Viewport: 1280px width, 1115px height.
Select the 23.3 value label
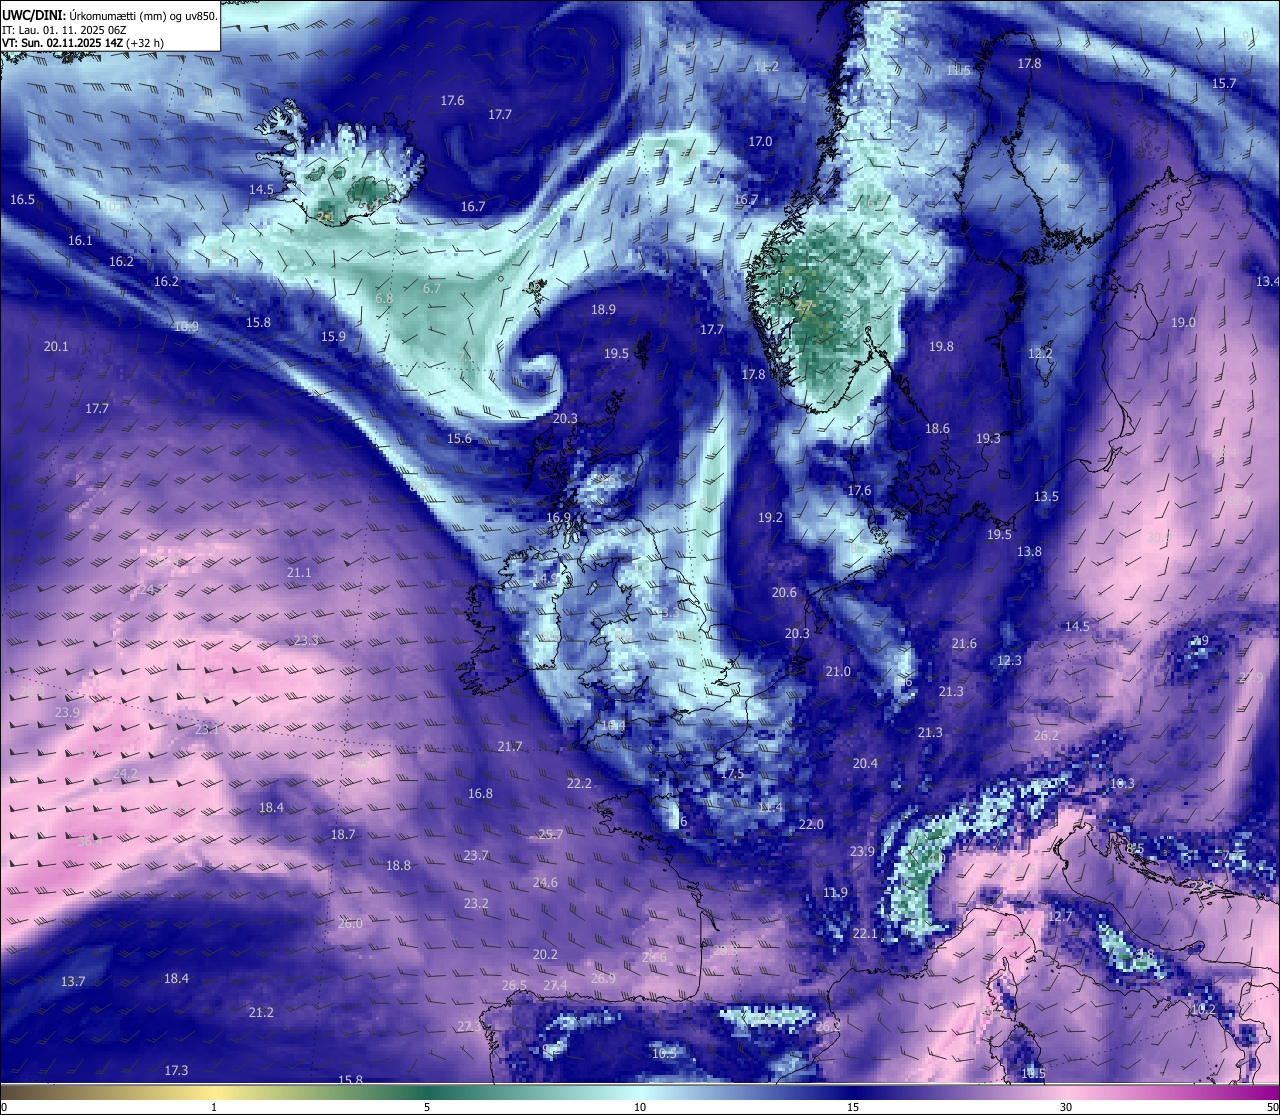point(306,641)
